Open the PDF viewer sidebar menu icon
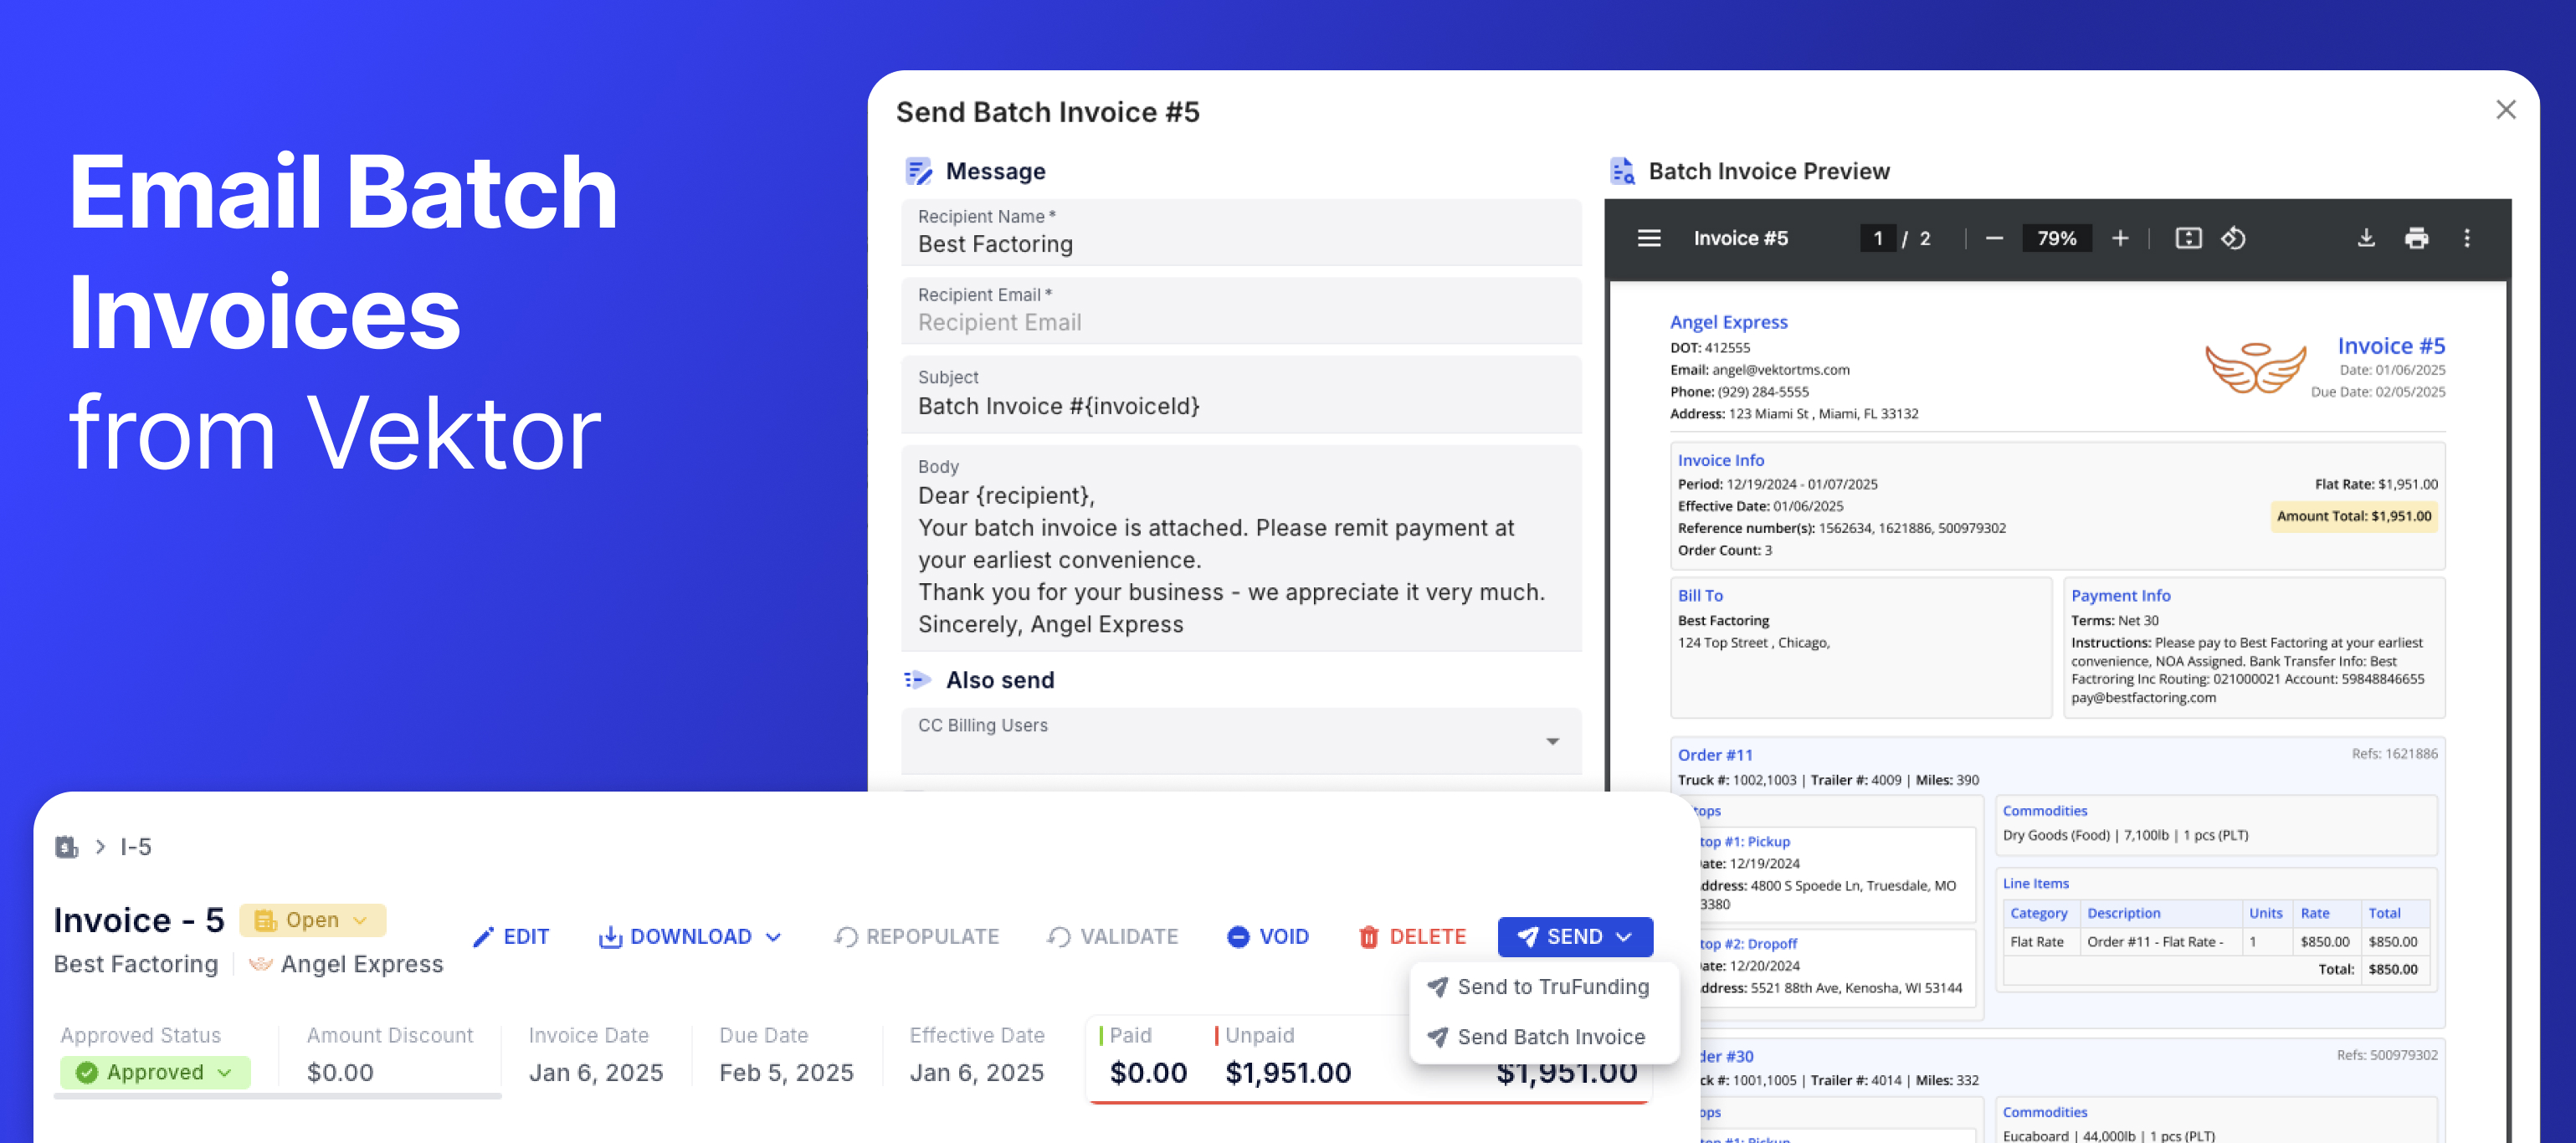 [x=1648, y=238]
